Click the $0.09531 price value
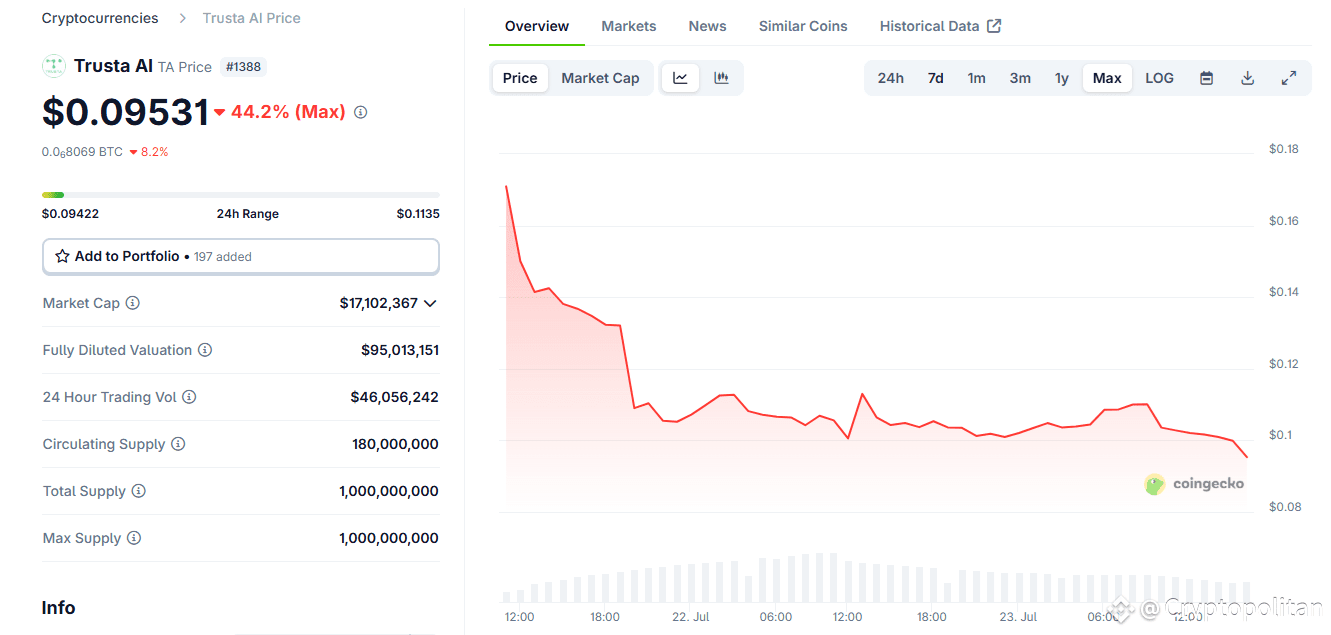 [x=126, y=112]
